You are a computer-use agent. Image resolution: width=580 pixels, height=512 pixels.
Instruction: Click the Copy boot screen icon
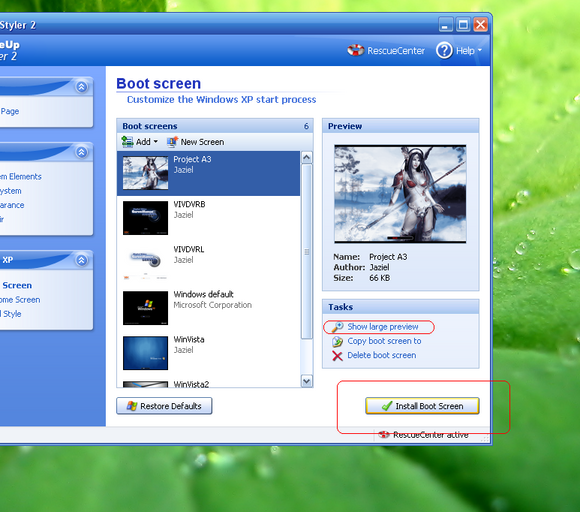click(337, 341)
